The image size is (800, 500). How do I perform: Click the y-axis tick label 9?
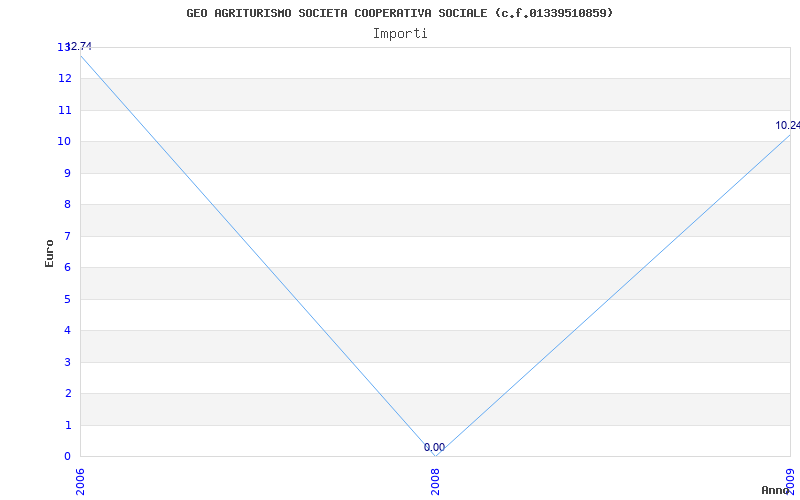pos(67,173)
